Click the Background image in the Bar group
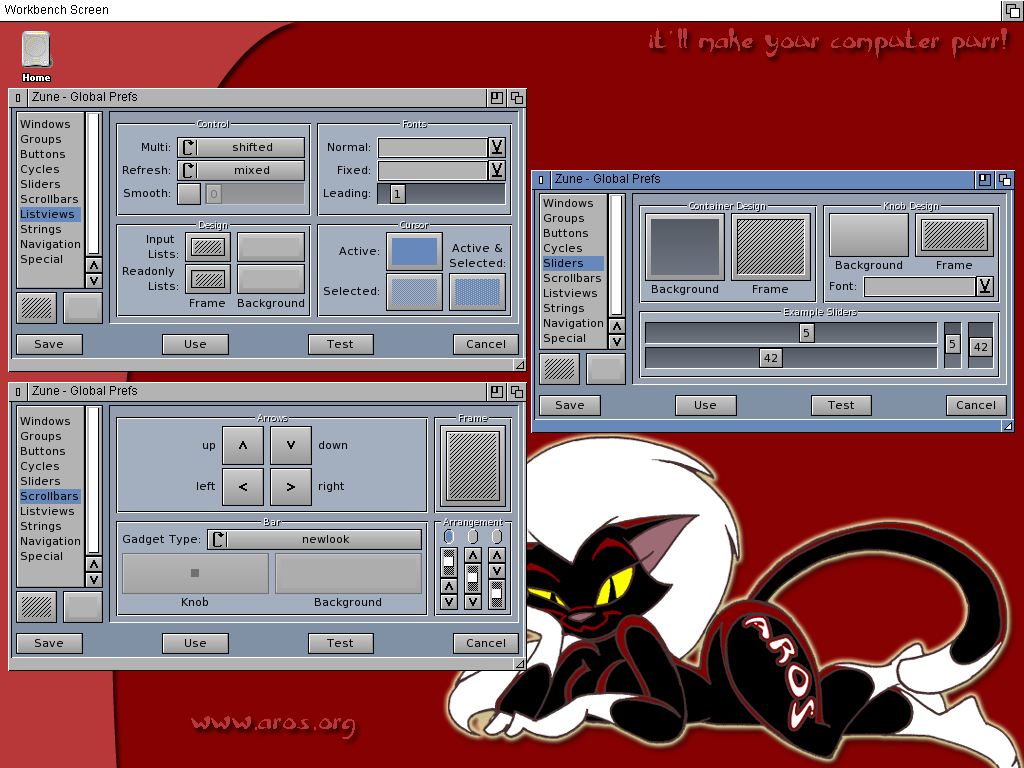This screenshot has width=1024, height=768. pyautogui.click(x=348, y=573)
